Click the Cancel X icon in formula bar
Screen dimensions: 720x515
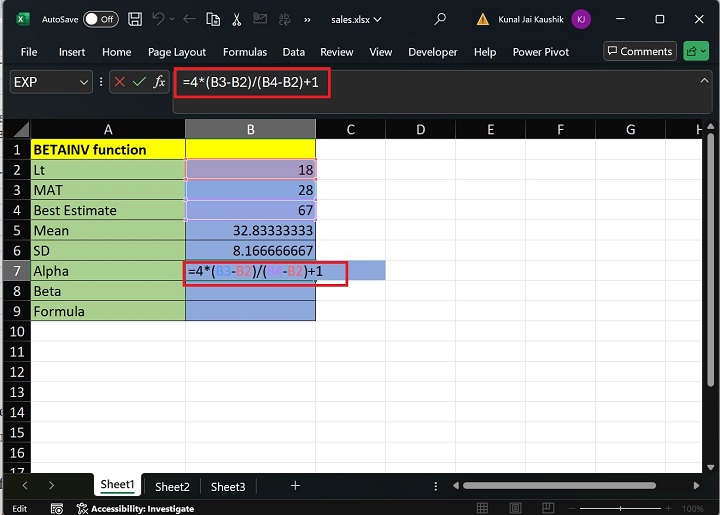click(120, 82)
